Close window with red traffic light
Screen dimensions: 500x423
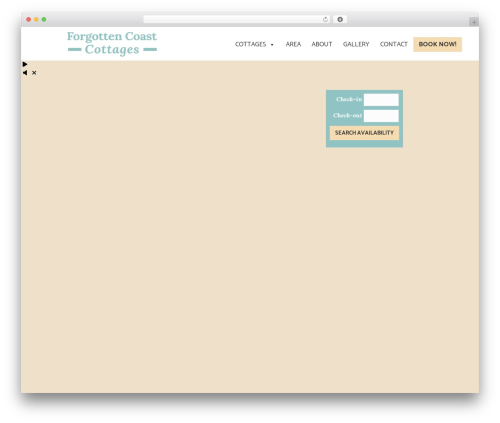pos(29,20)
